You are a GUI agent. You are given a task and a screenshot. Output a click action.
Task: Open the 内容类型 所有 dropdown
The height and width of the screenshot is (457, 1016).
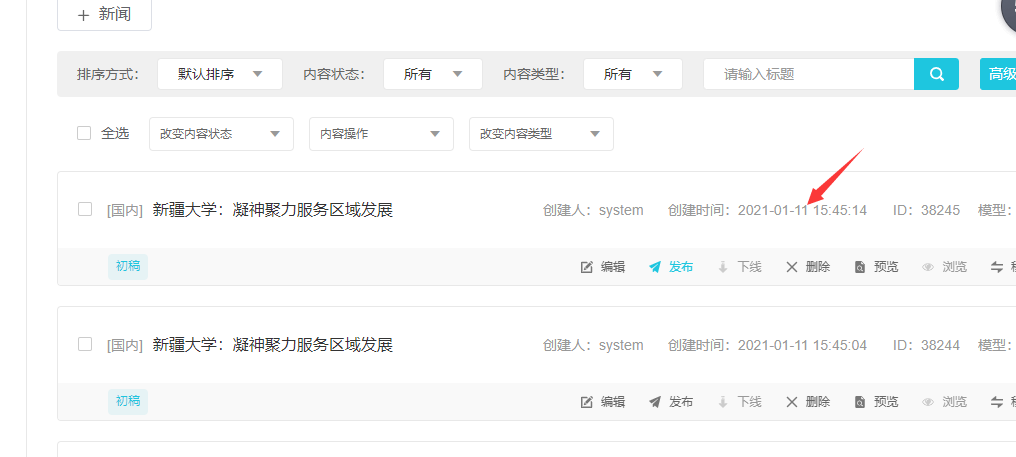click(633, 74)
